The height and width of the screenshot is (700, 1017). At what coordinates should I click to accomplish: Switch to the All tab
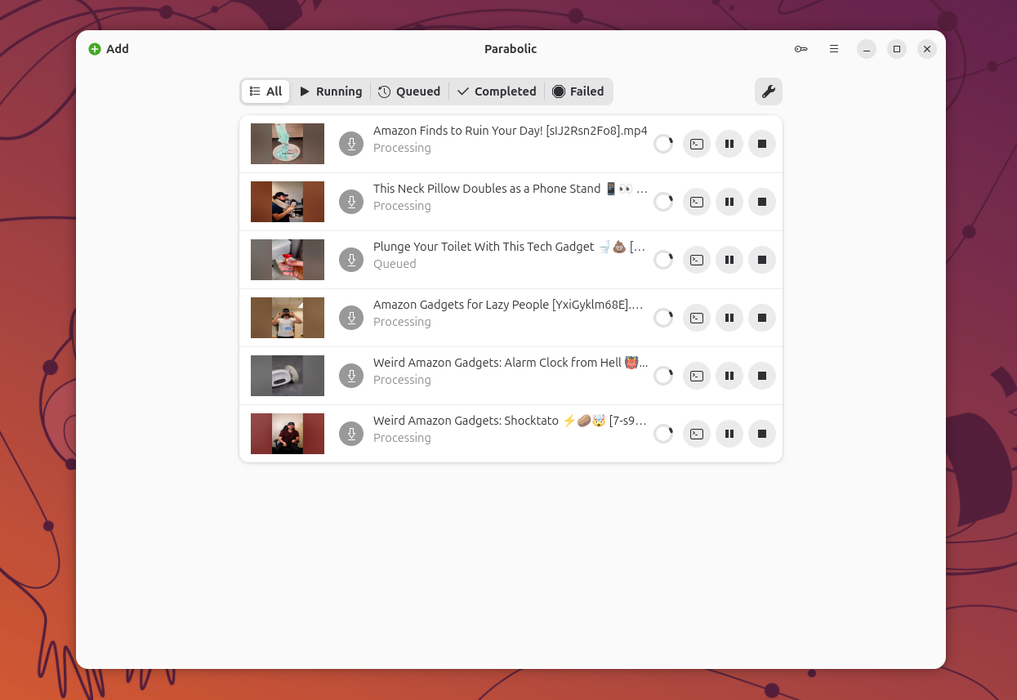pos(266,91)
